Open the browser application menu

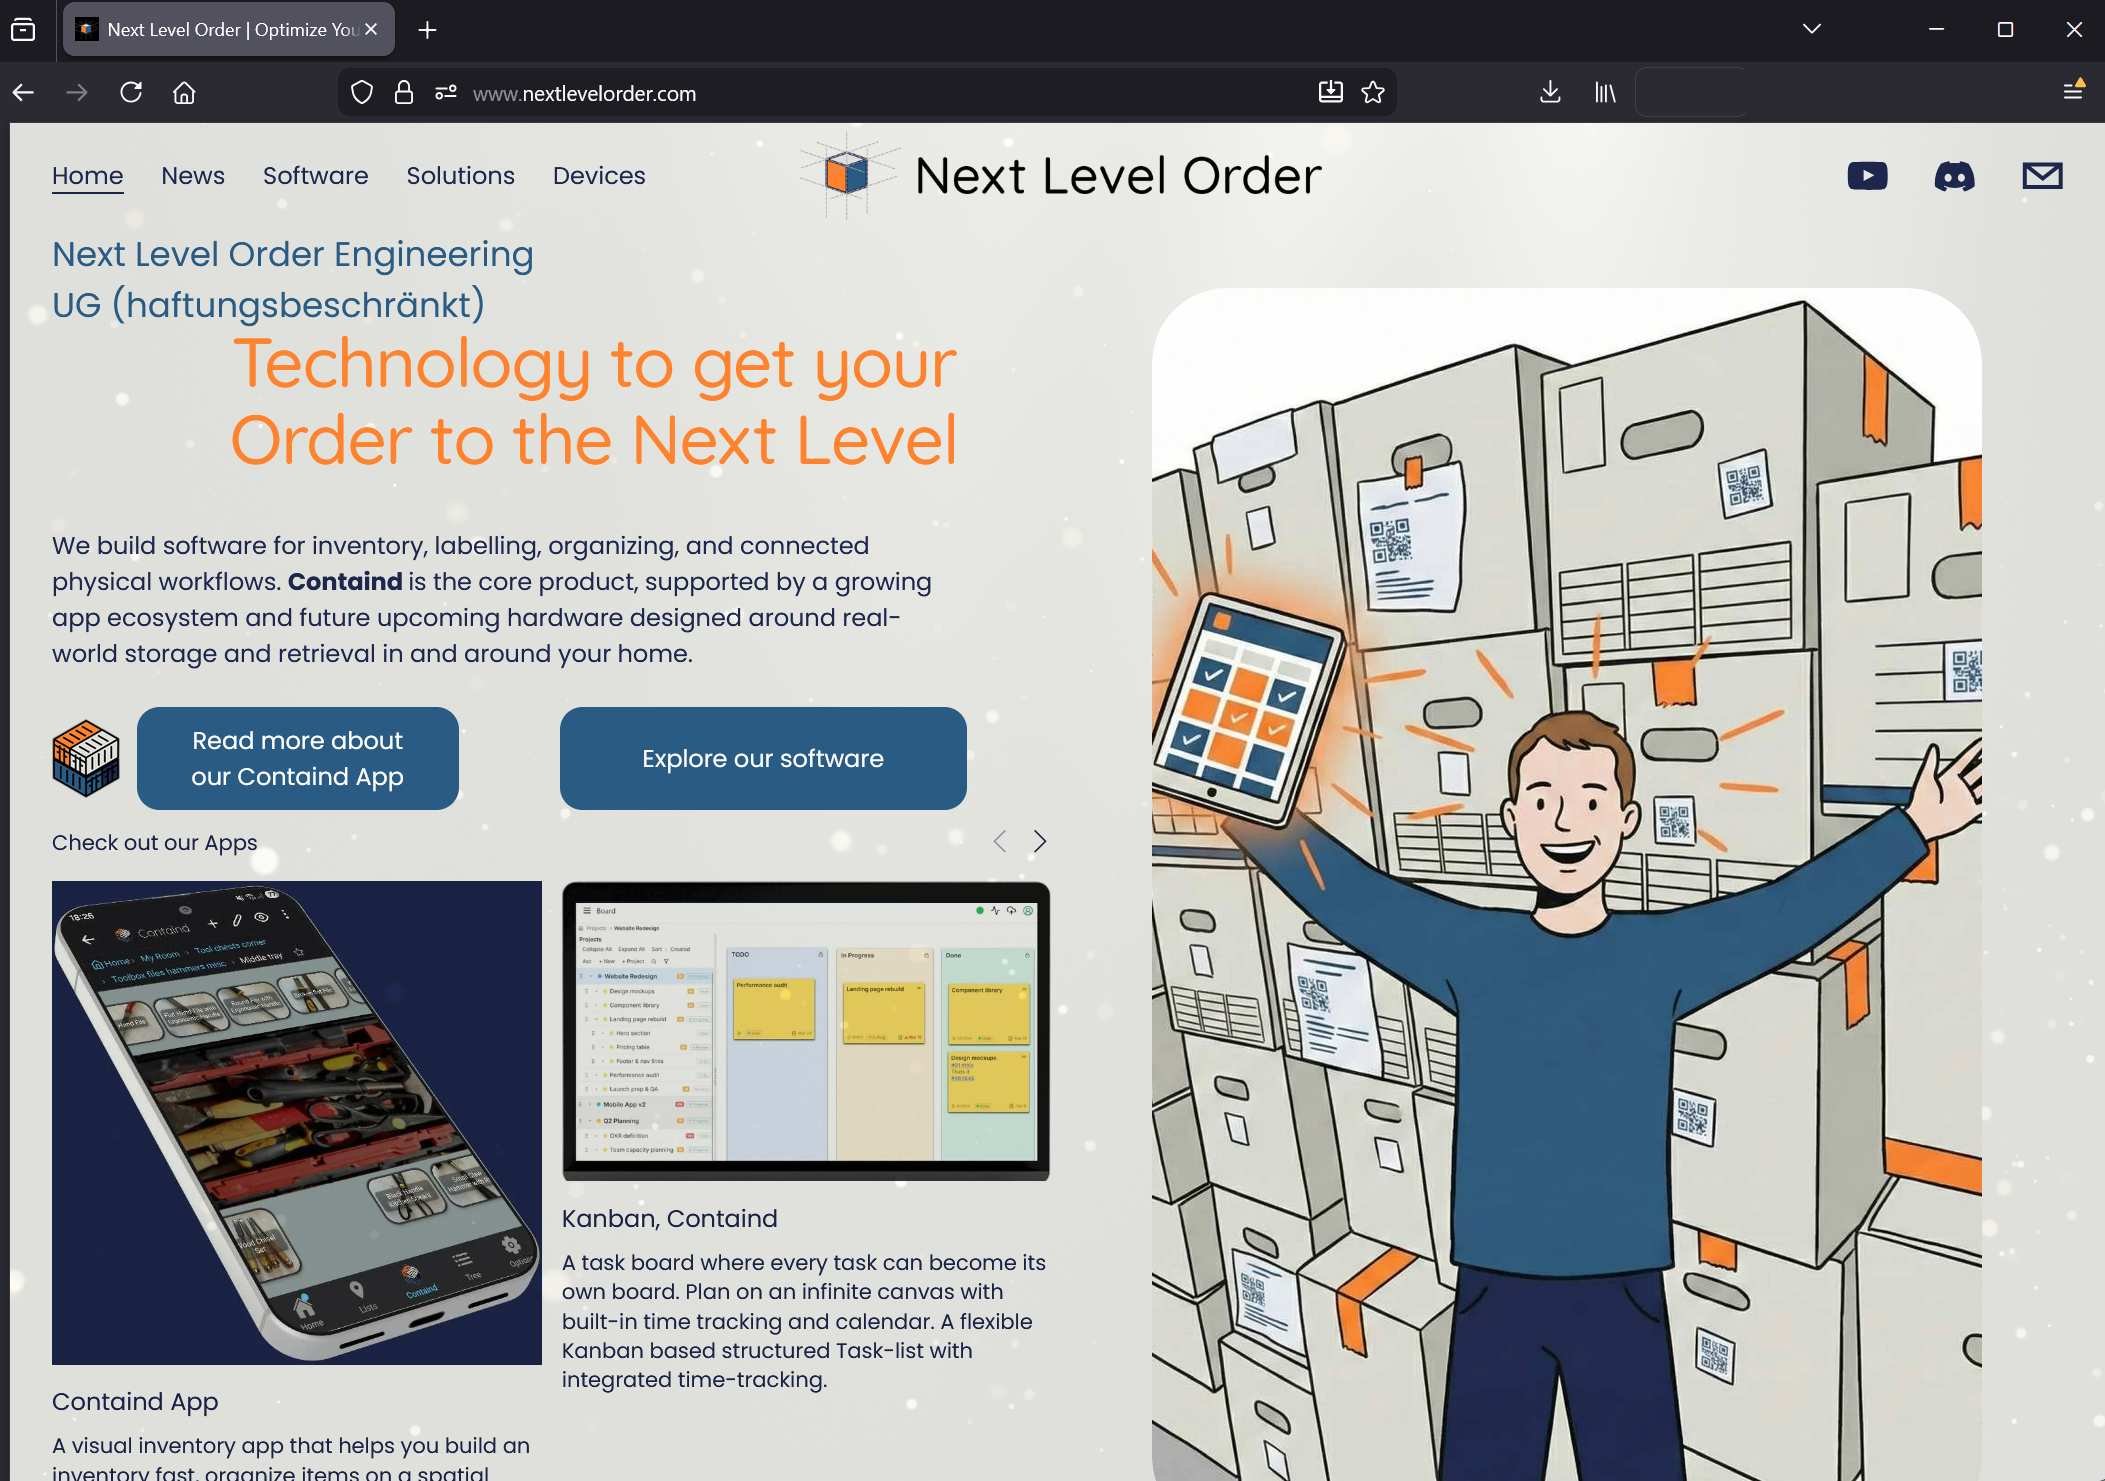point(2074,91)
